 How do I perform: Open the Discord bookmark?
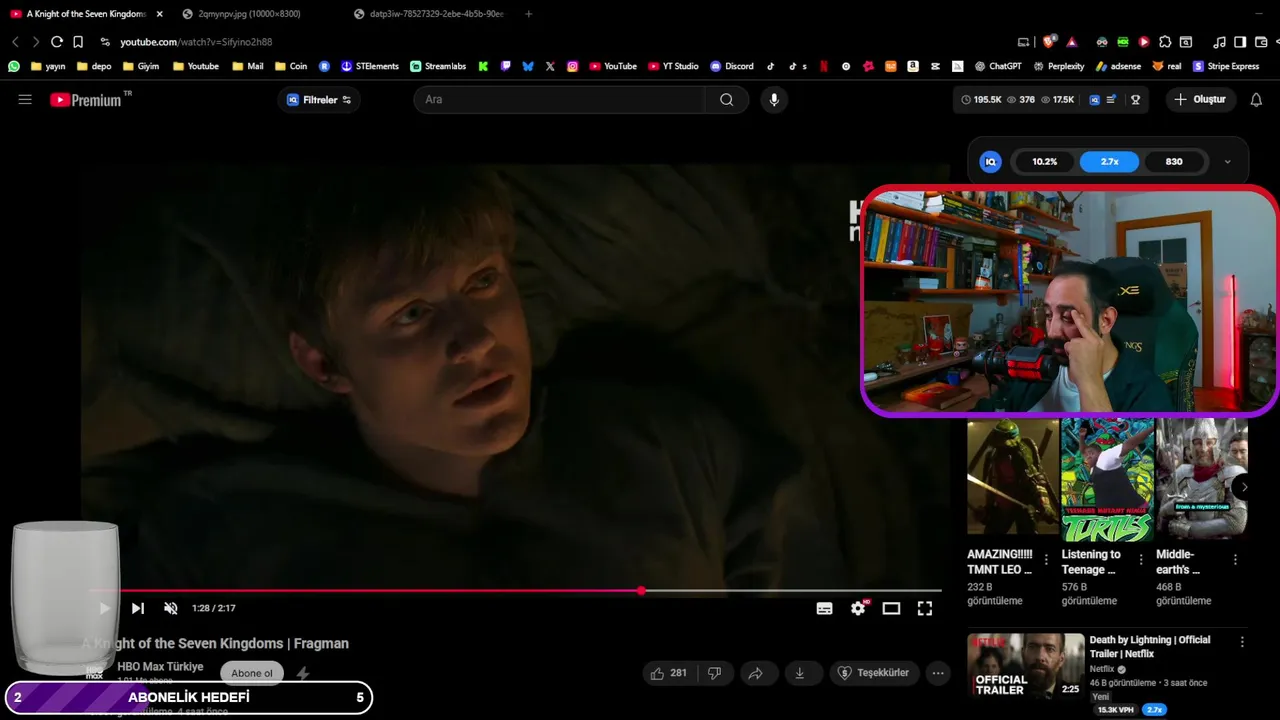732,66
